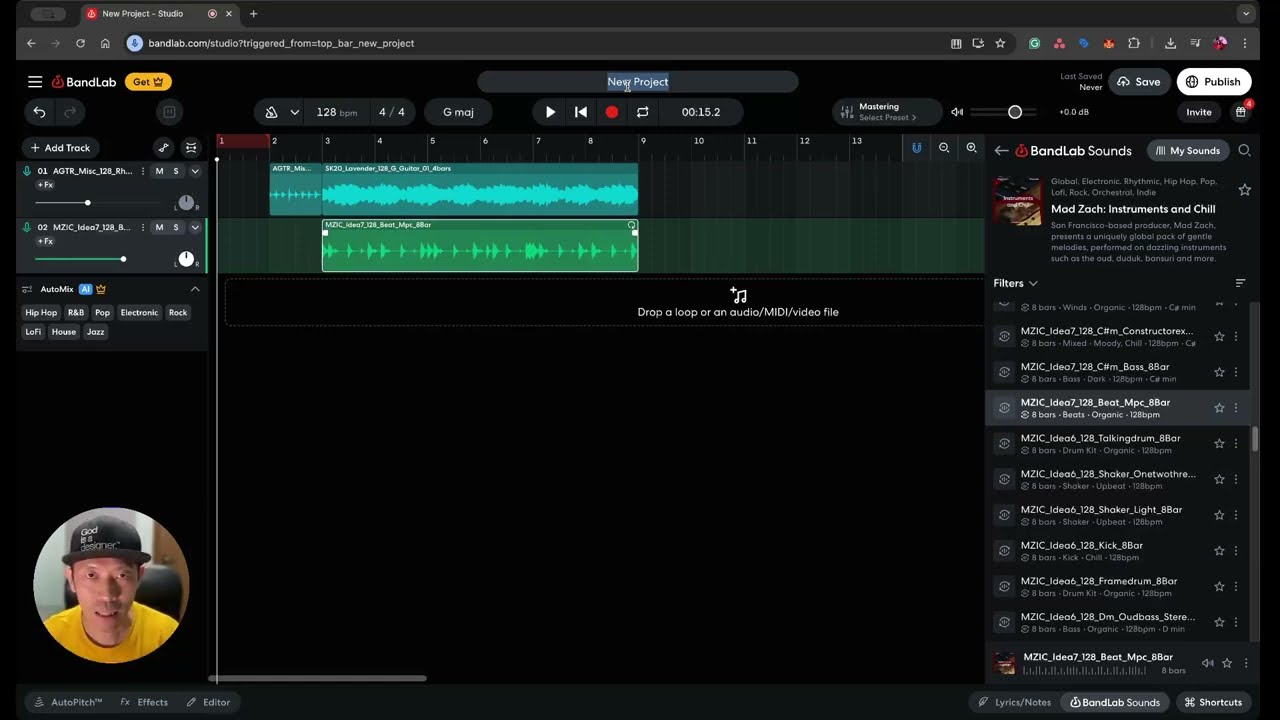
Task: Open the 4 / 4 time signature selector
Action: point(392,112)
